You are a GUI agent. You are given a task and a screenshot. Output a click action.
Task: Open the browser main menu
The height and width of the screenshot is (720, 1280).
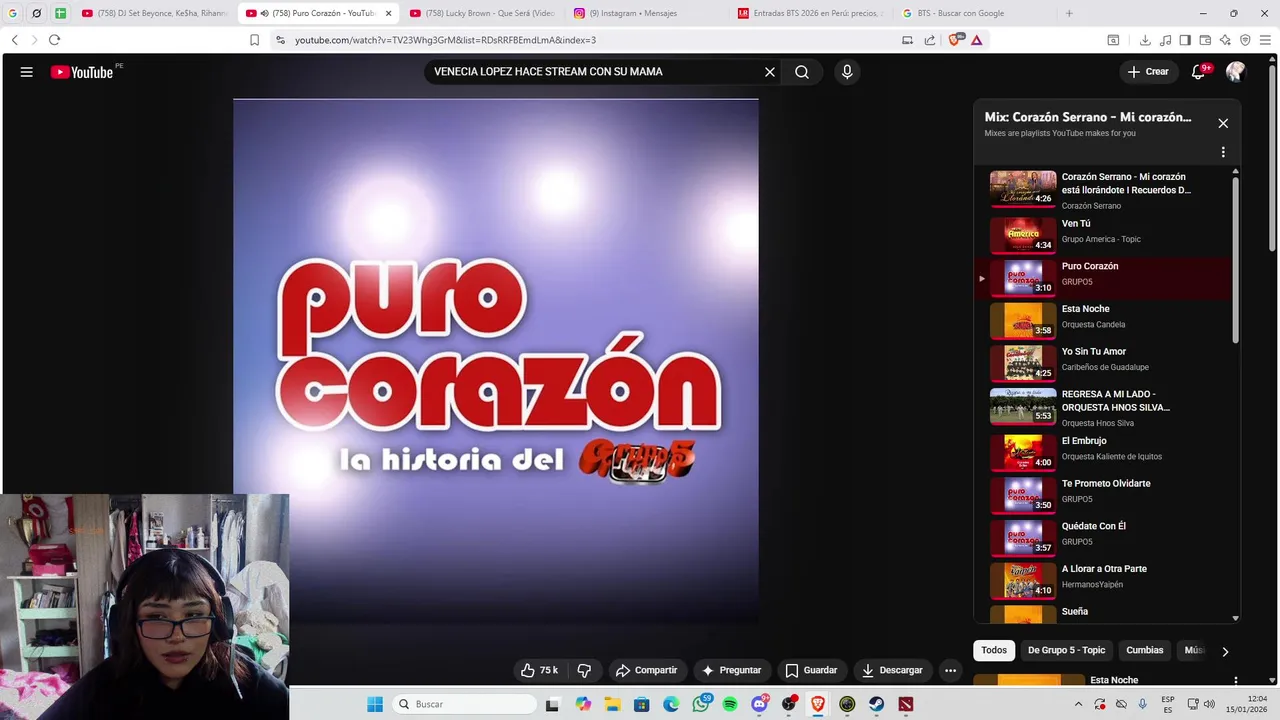[1265, 40]
